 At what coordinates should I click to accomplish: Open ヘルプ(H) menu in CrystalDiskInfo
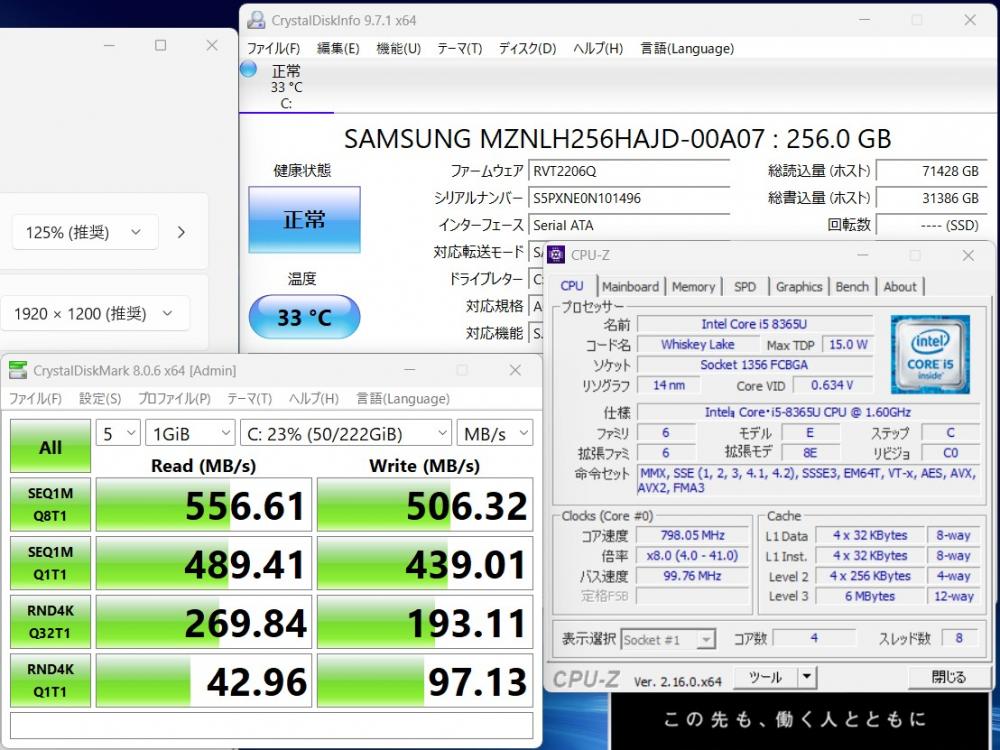click(x=598, y=48)
